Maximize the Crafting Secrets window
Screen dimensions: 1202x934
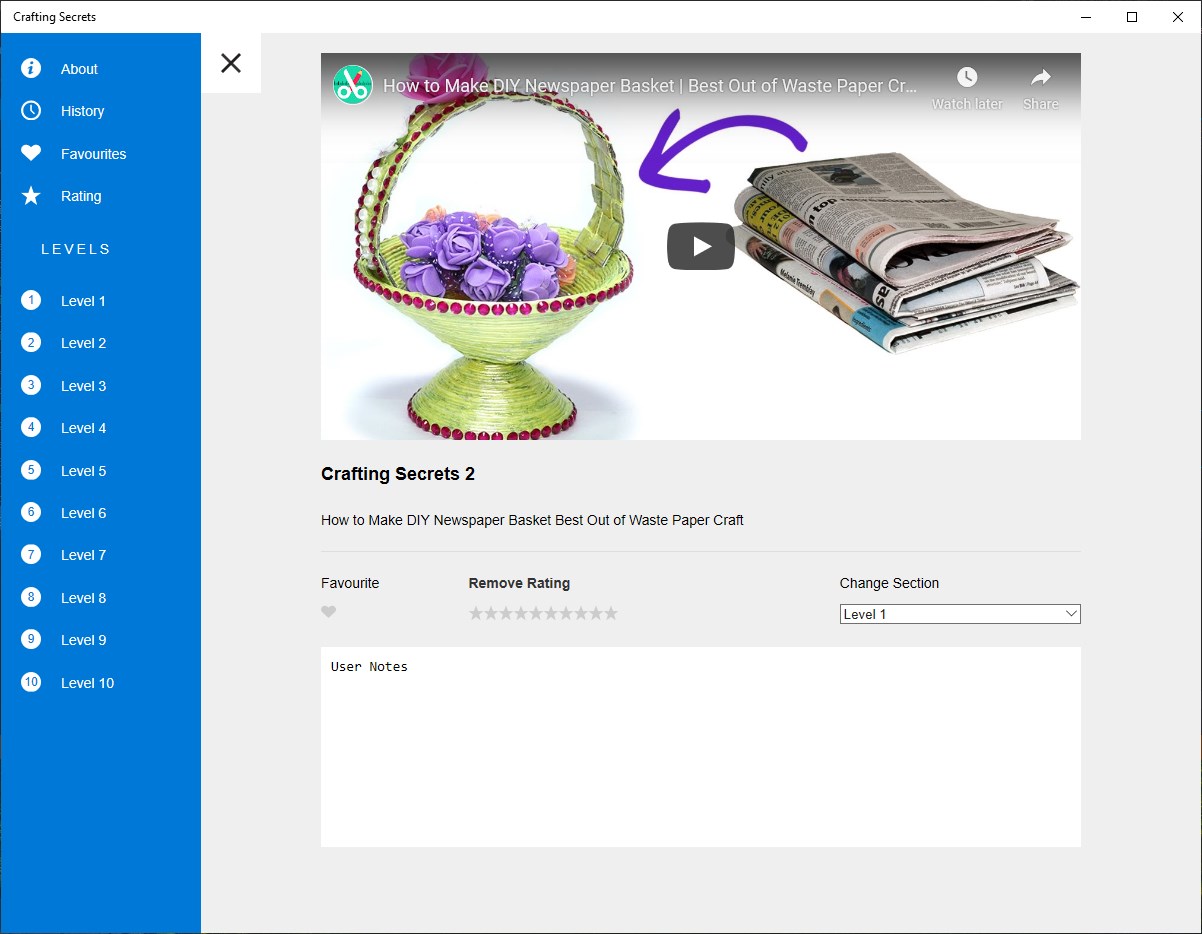click(x=1132, y=17)
